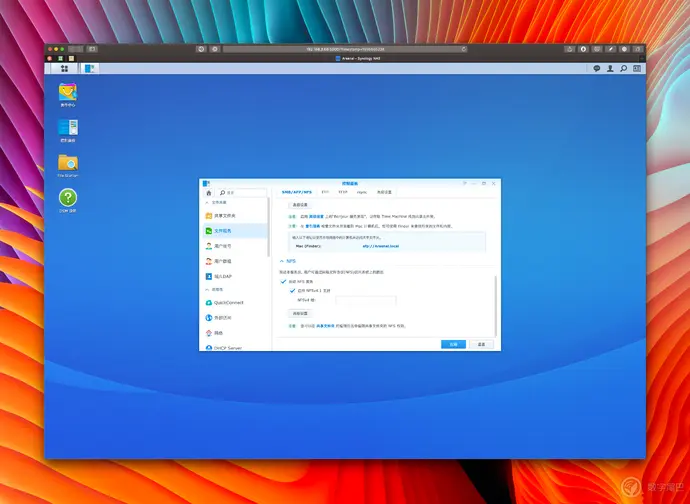The height and width of the screenshot is (504, 690).
Task: Switch to the TFTP tab
Action: pyautogui.click(x=343, y=192)
